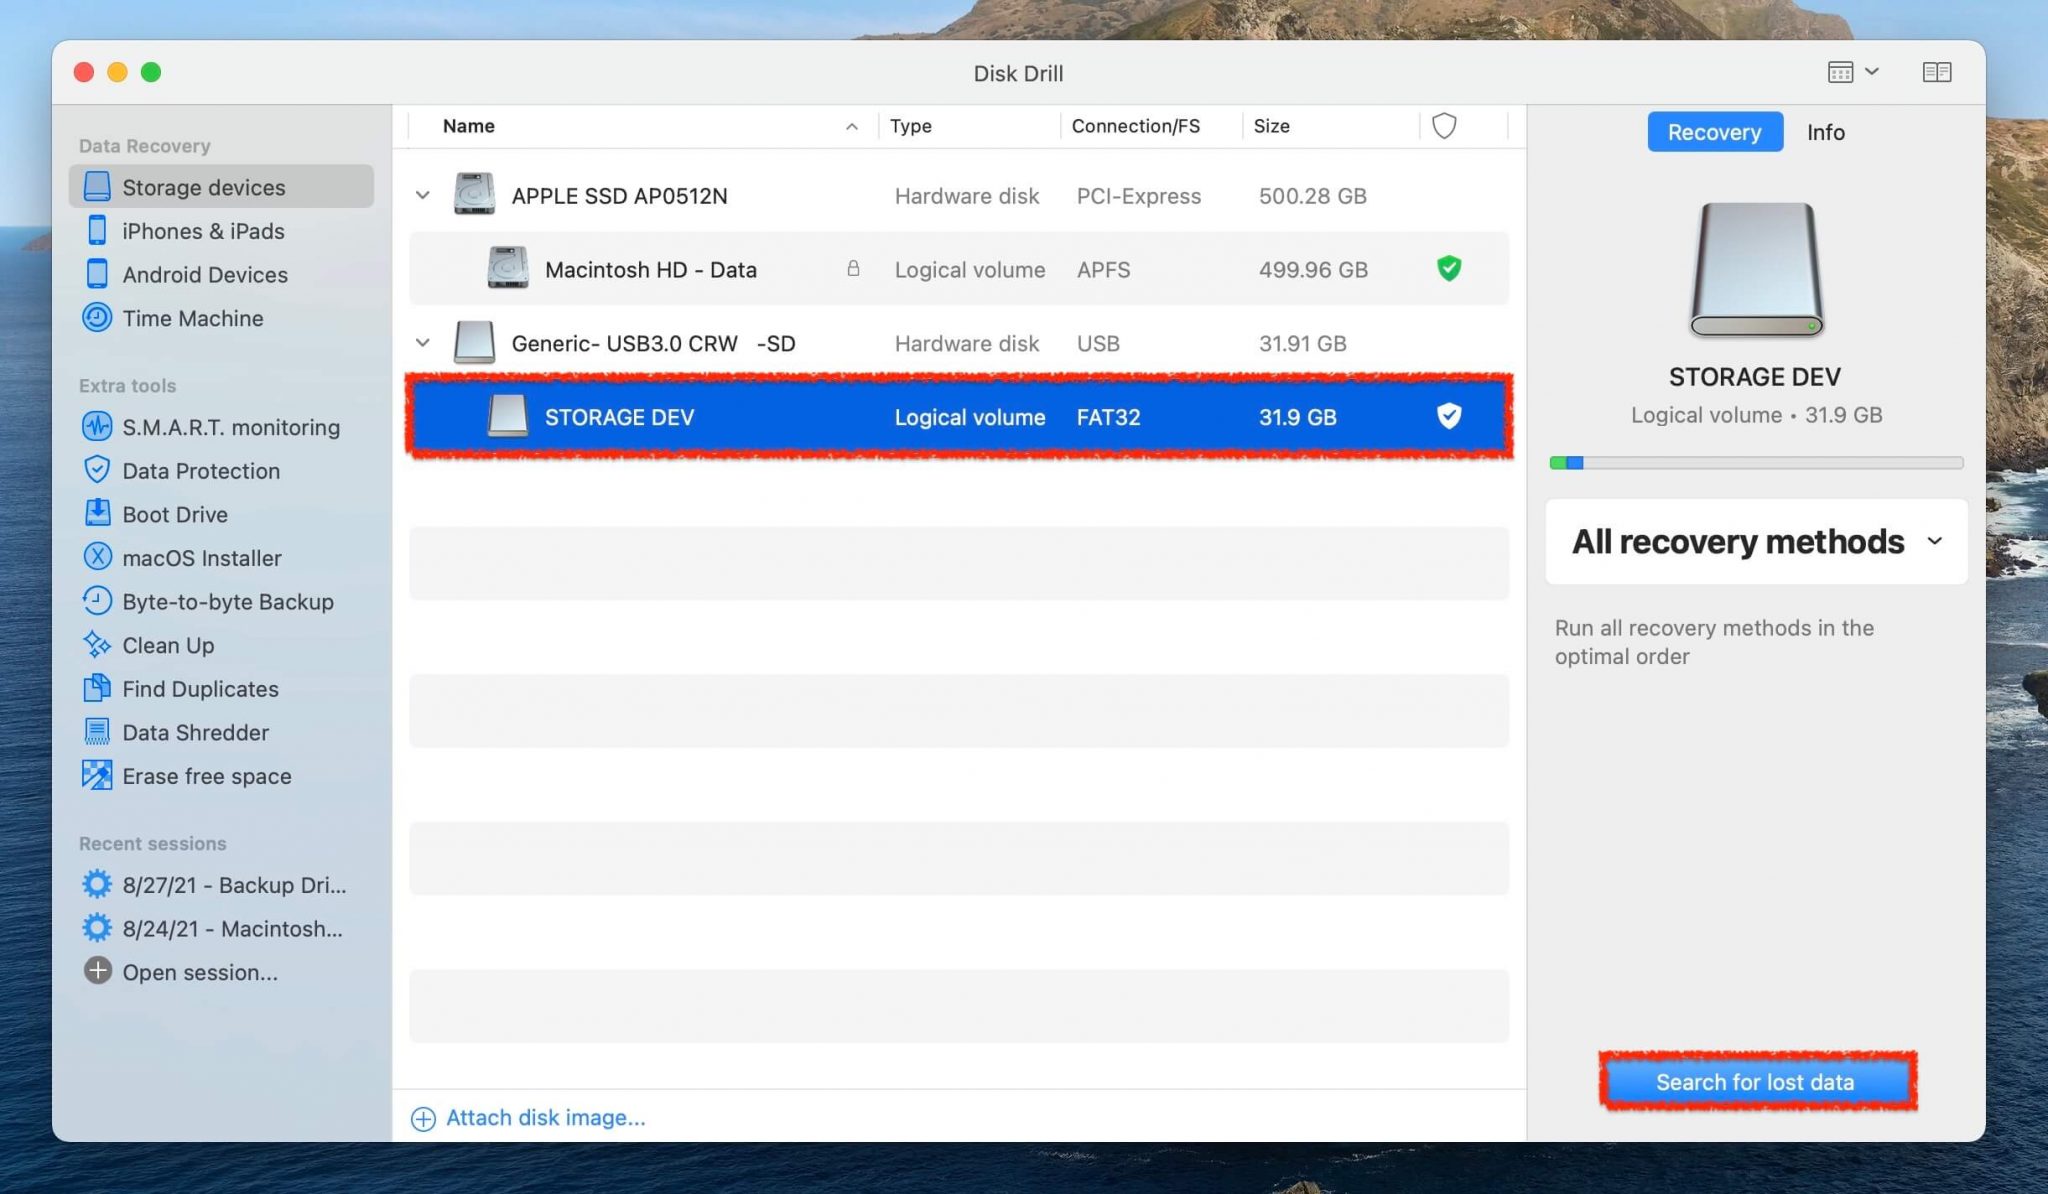
Task: Click the 500.28 GB size value
Action: 1312,196
